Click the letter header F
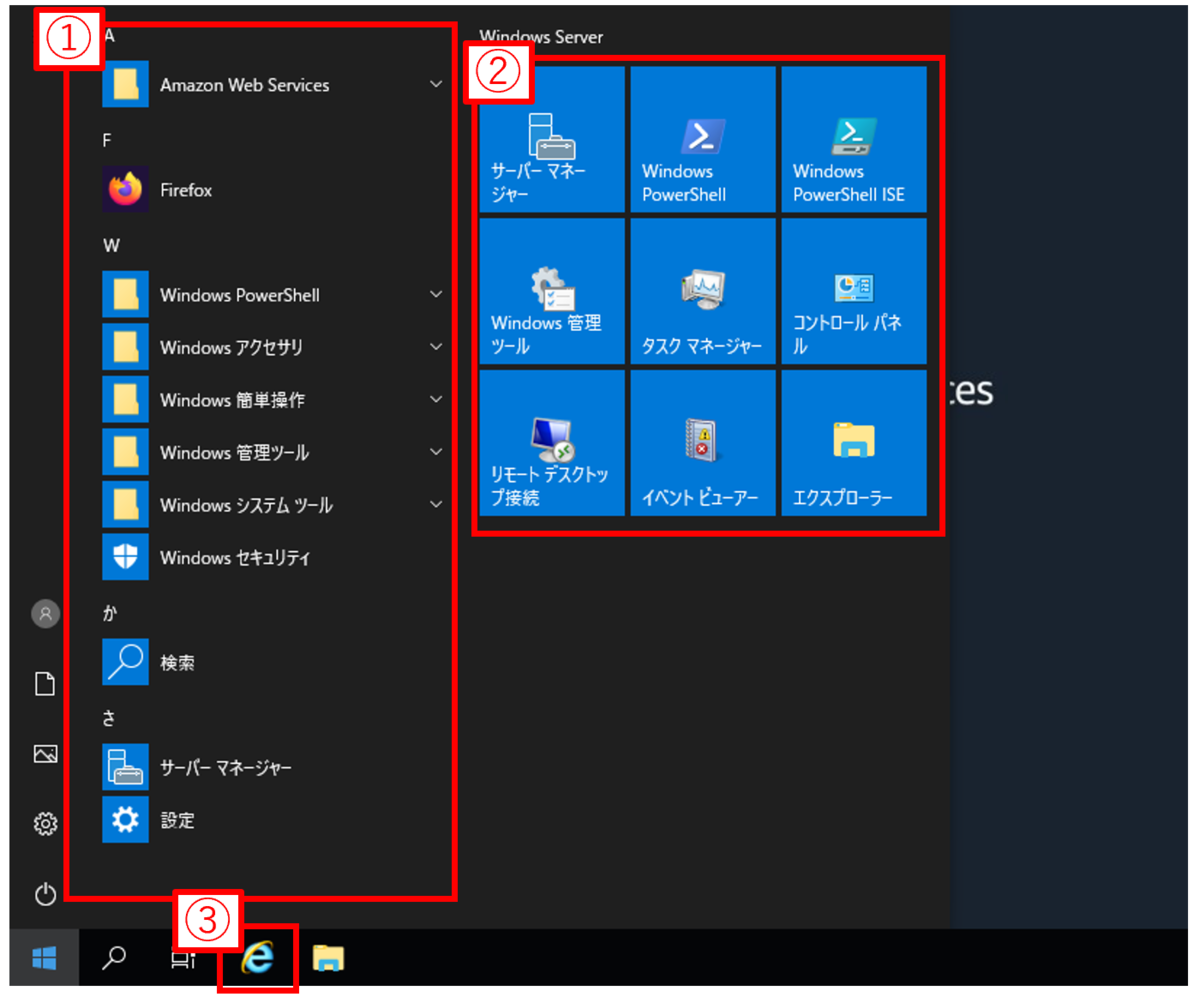 point(108,141)
